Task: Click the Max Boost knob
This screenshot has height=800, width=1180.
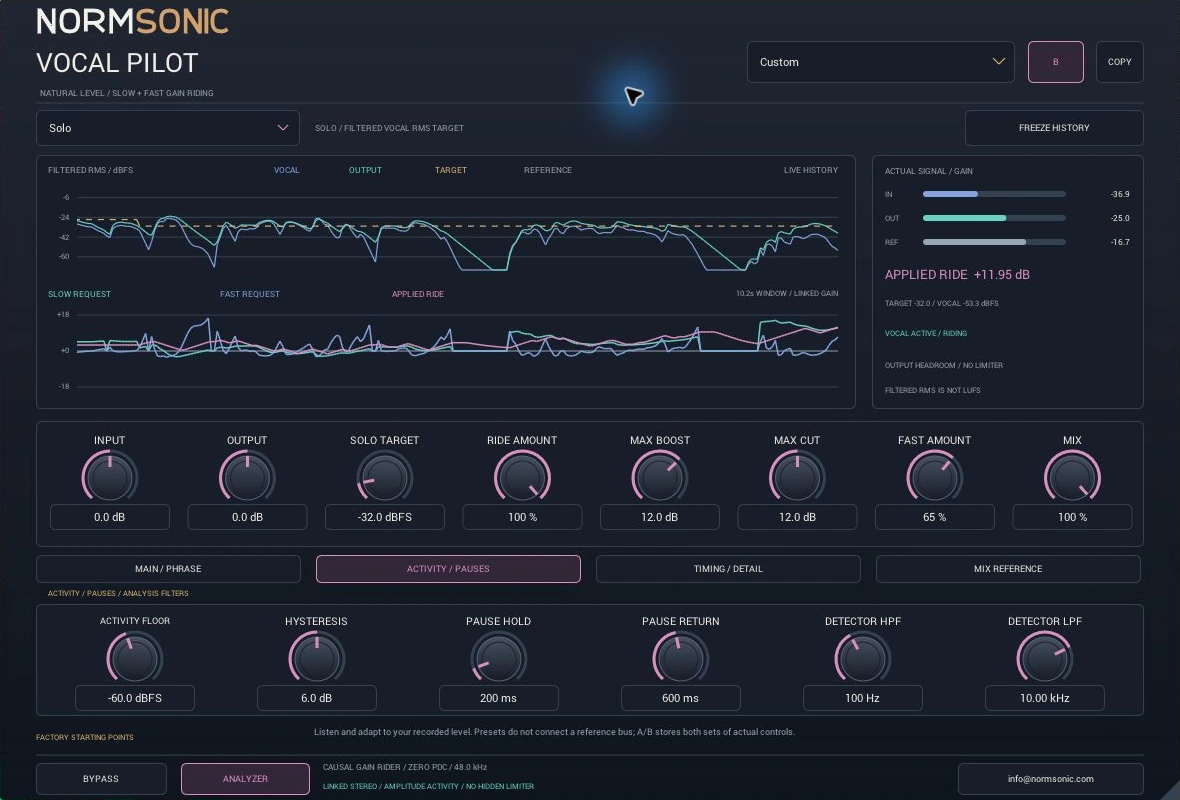Action: click(660, 477)
